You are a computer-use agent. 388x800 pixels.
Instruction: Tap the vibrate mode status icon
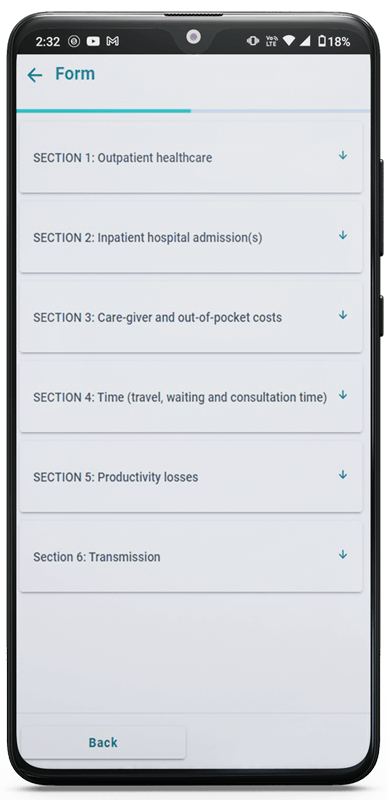click(253, 41)
